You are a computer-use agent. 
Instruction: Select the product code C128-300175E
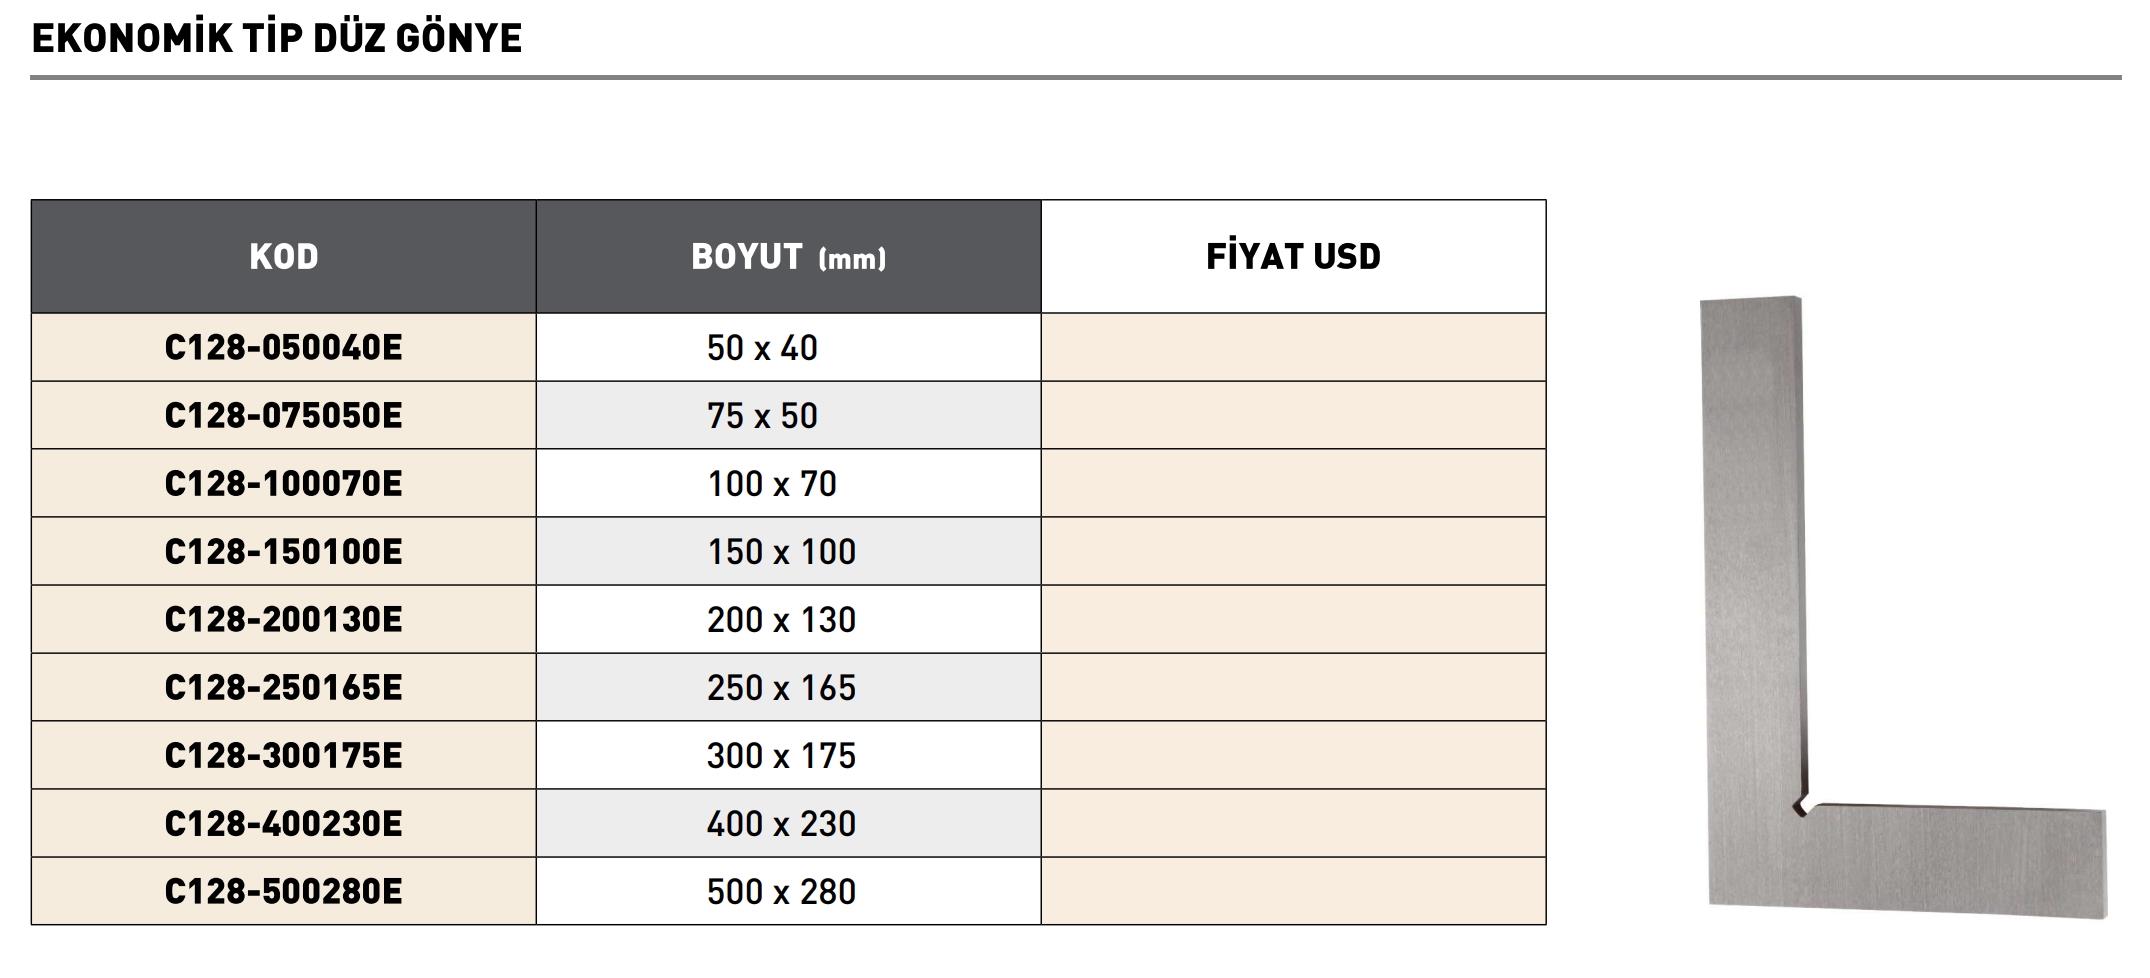point(284,756)
